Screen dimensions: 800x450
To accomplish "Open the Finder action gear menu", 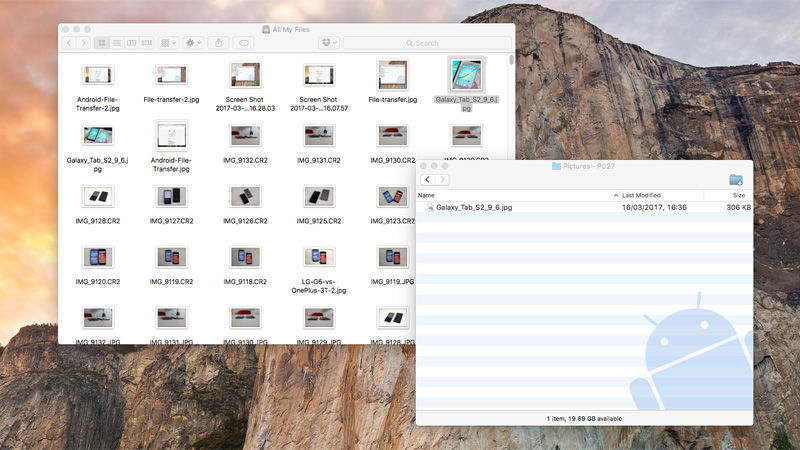I will 193,43.
